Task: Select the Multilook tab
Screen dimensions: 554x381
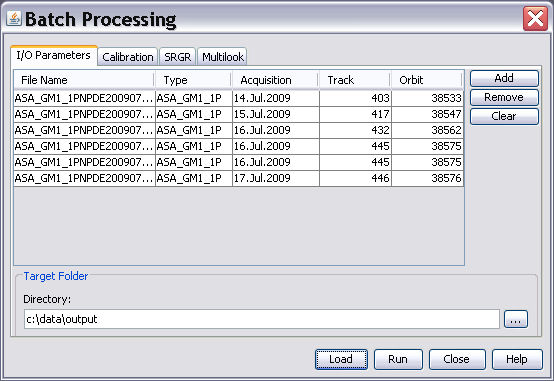Action: pyautogui.click(x=222, y=57)
